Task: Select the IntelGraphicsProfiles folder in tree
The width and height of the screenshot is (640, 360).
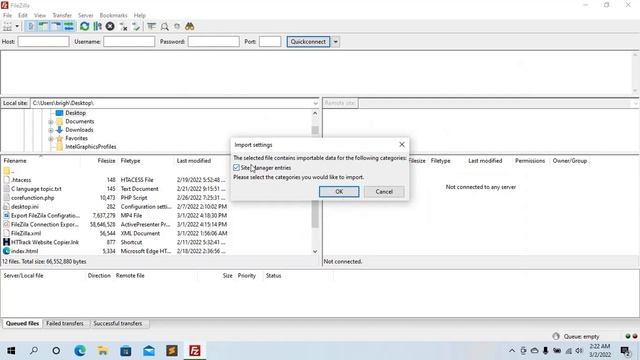Action: coord(91,147)
